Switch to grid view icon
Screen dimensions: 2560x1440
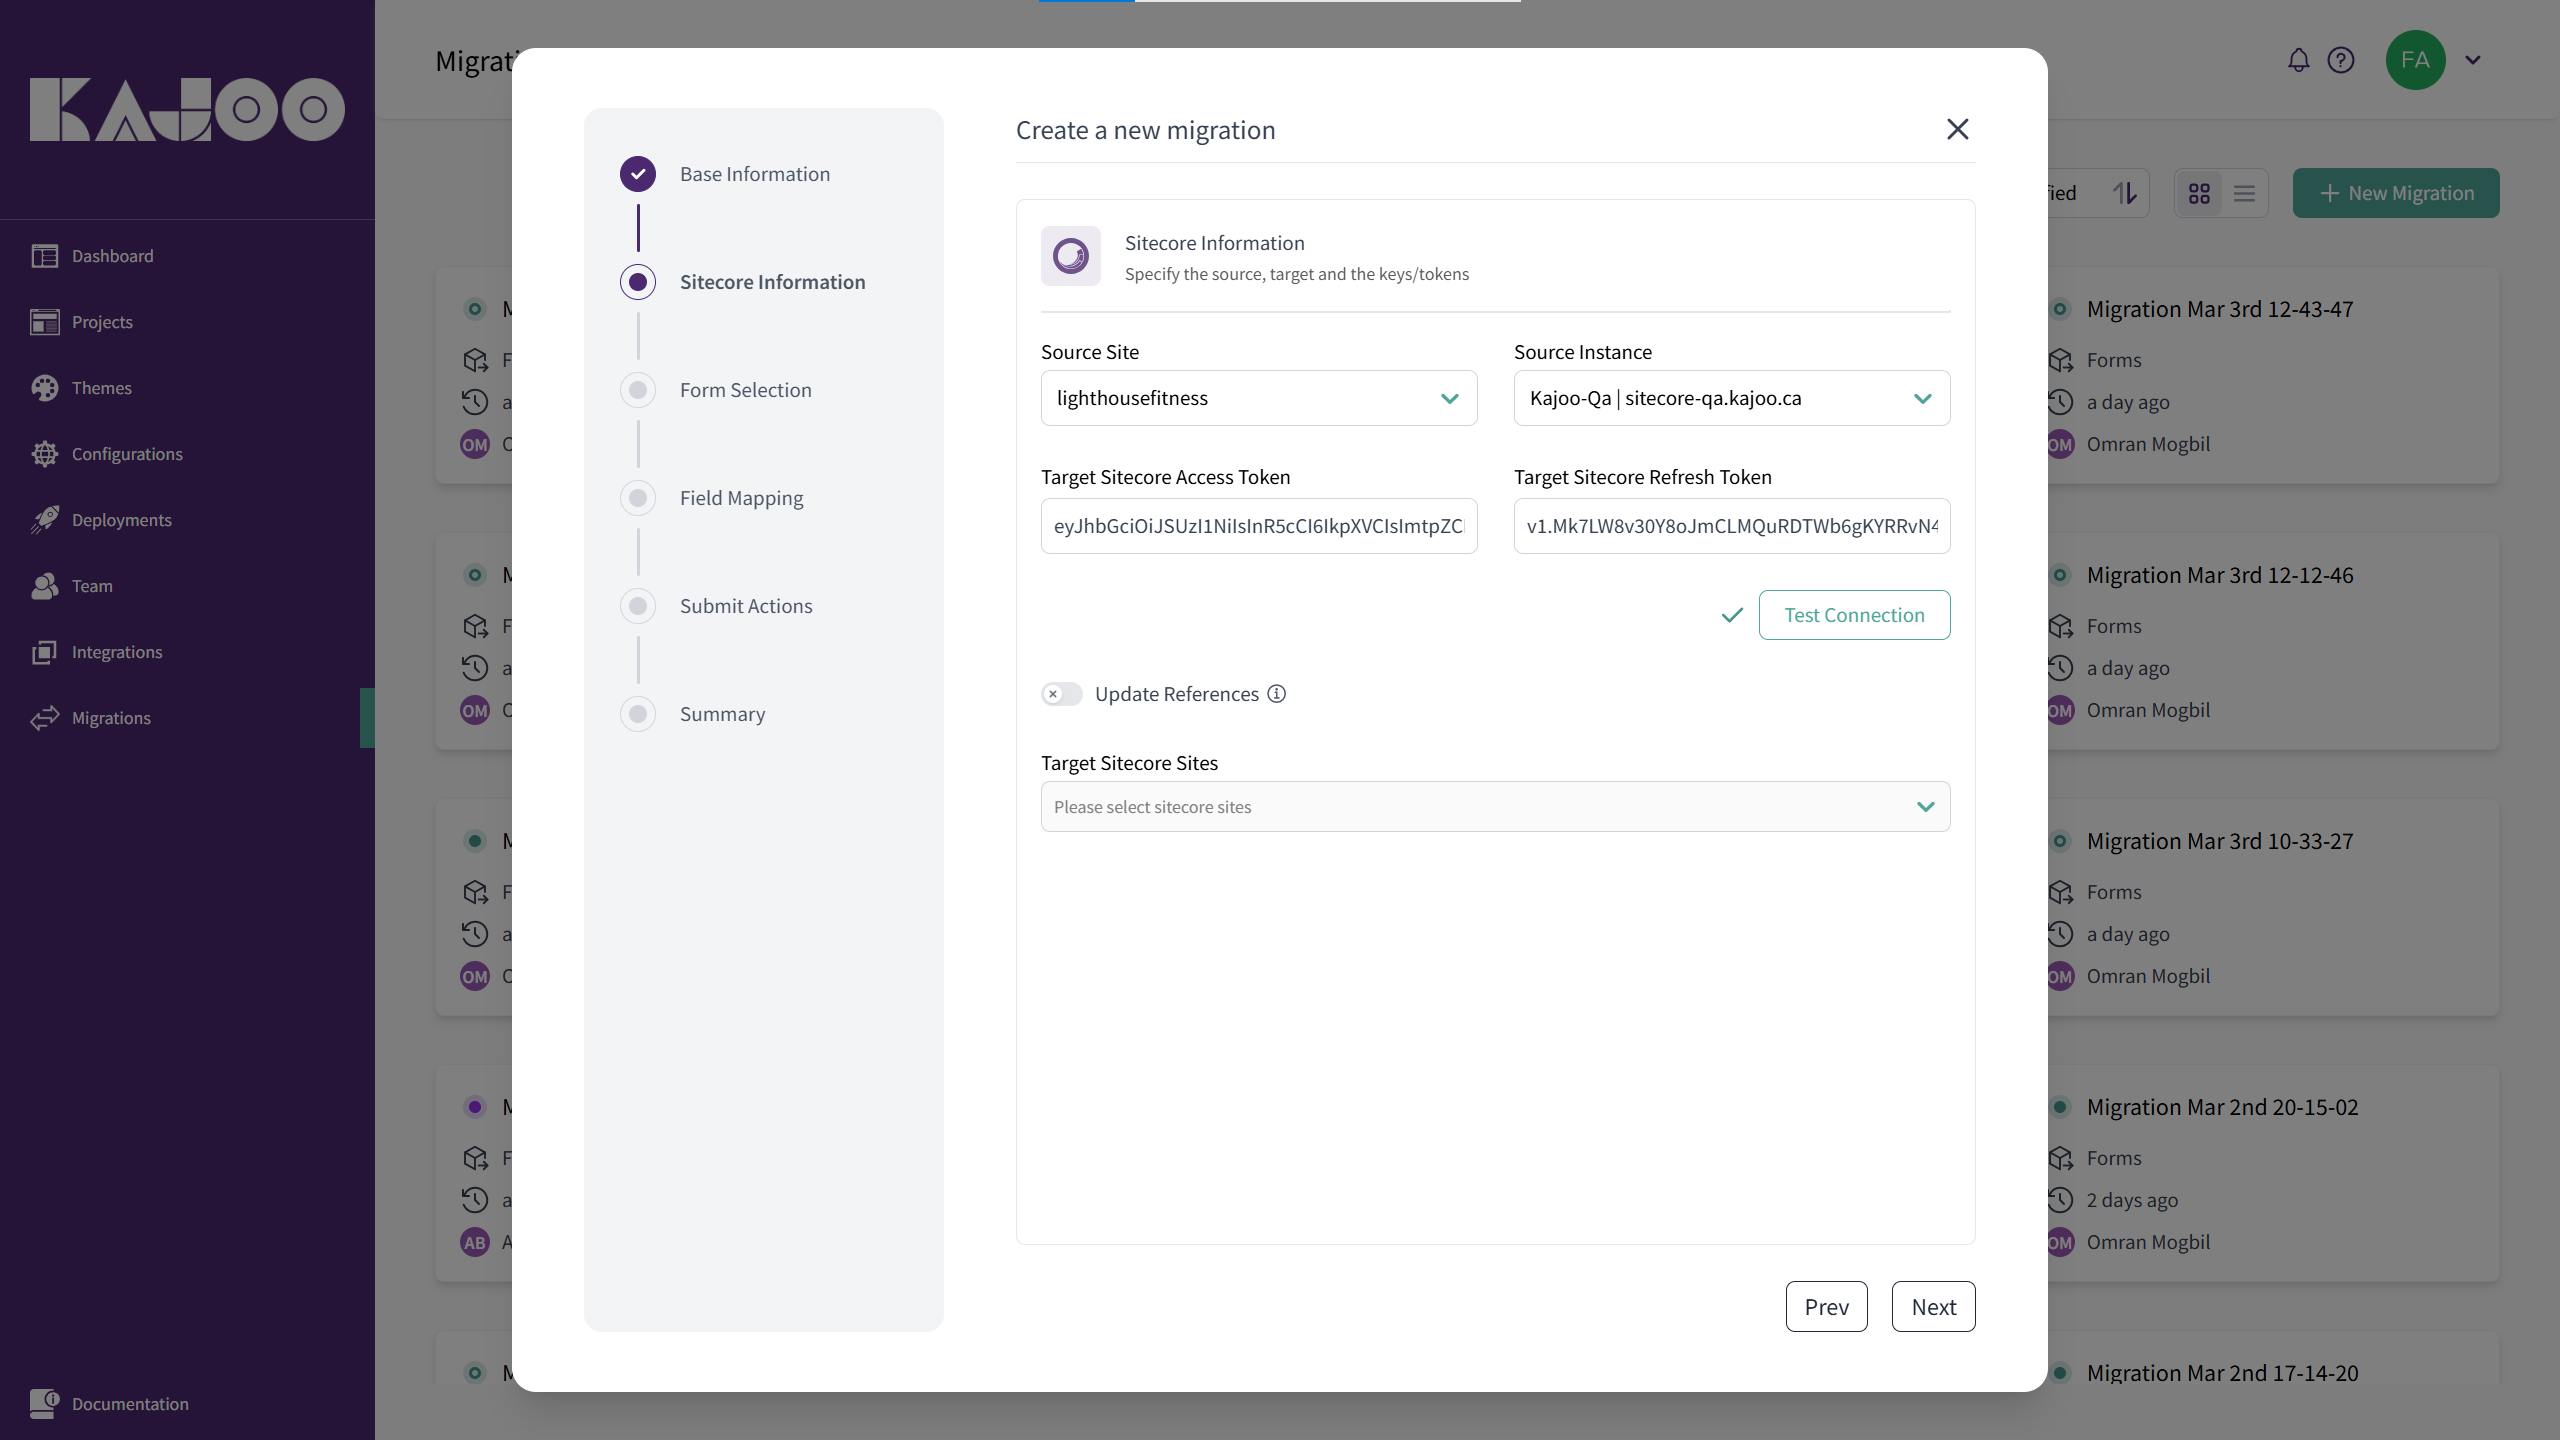click(x=2199, y=193)
